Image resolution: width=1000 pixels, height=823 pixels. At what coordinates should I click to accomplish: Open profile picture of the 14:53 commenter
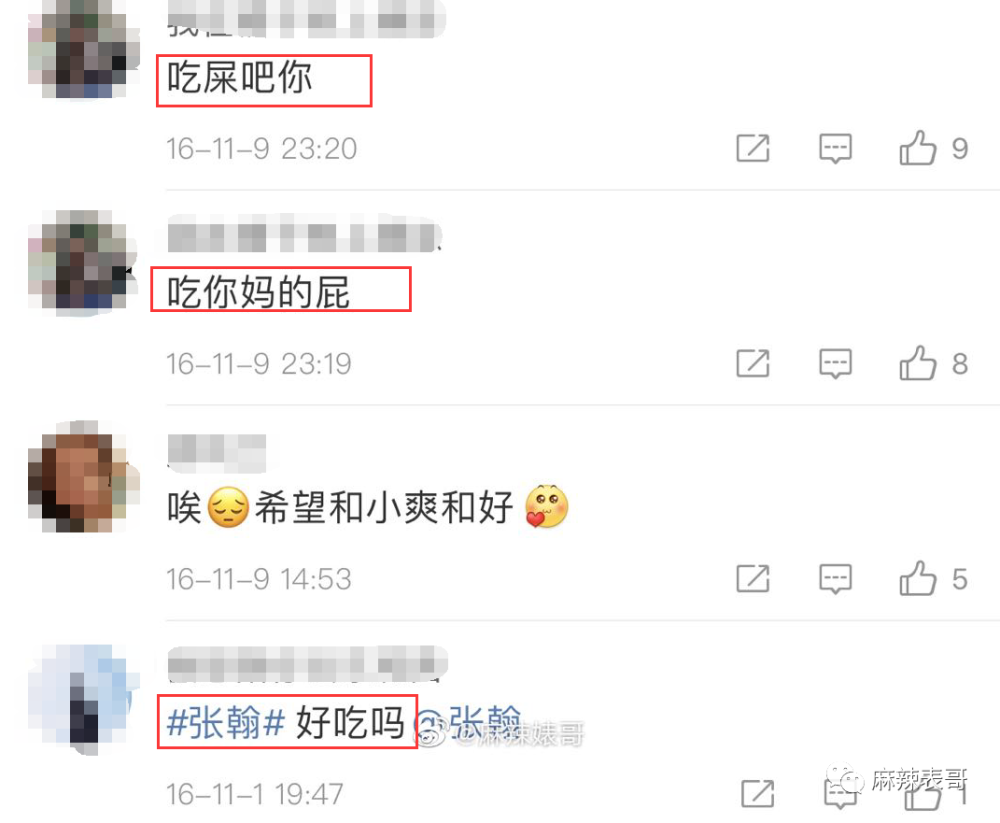pyautogui.click(x=84, y=477)
